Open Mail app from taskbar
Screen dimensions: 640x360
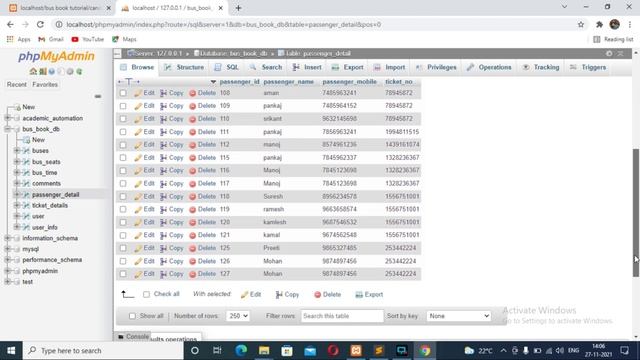[x=310, y=351]
